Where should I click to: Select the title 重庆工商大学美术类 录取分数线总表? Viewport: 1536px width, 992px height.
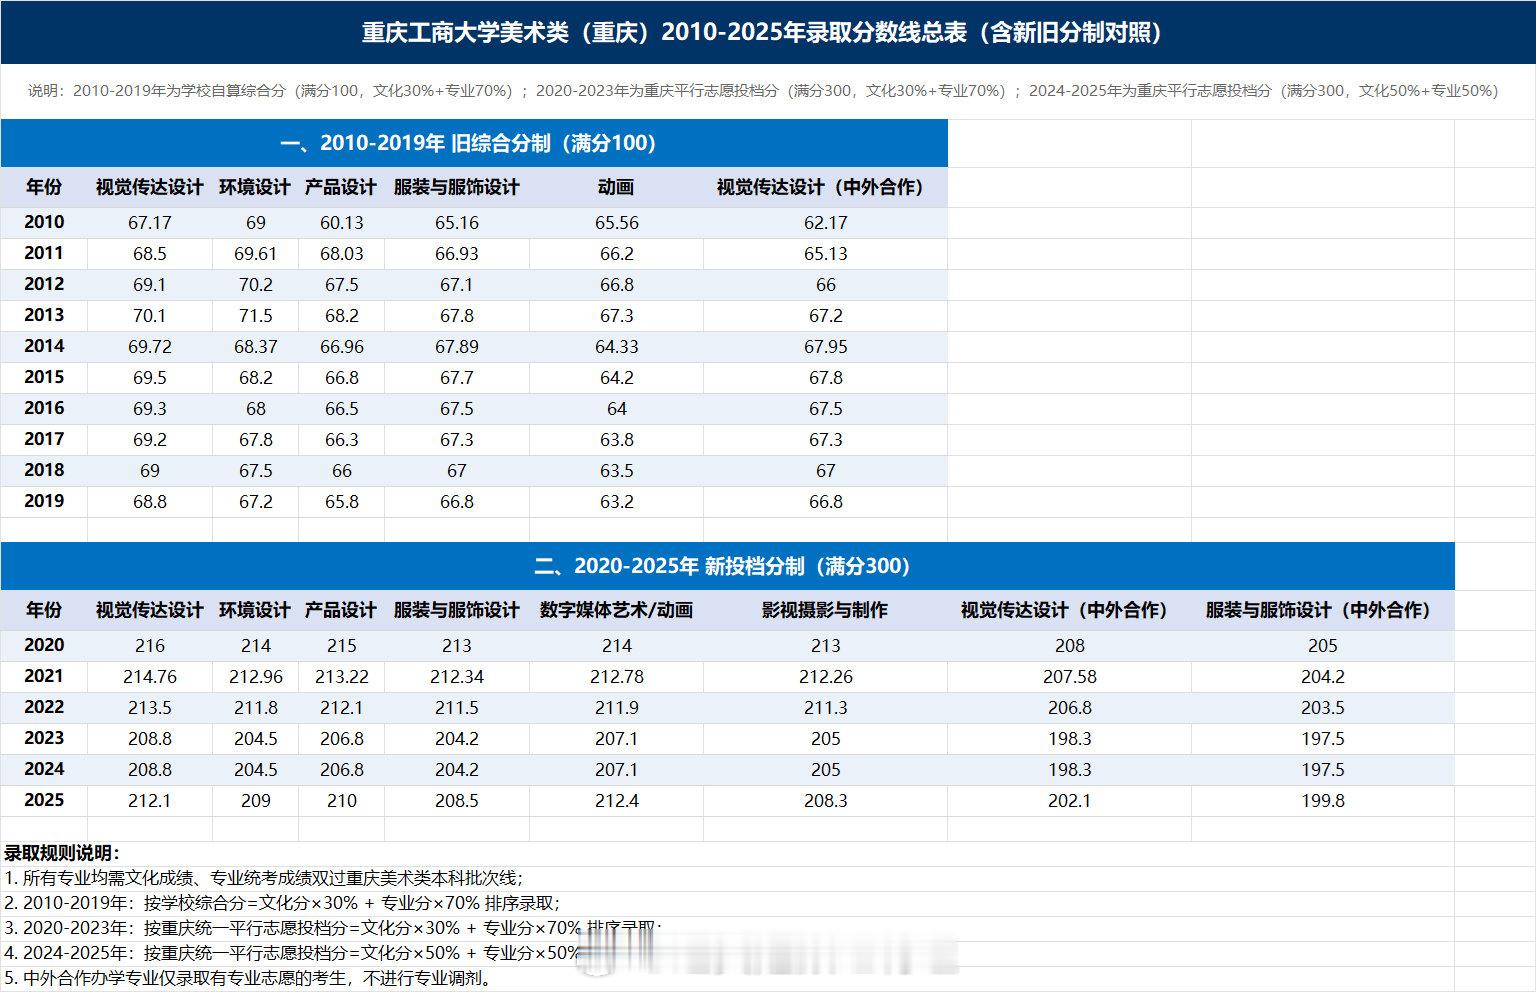pos(764,32)
